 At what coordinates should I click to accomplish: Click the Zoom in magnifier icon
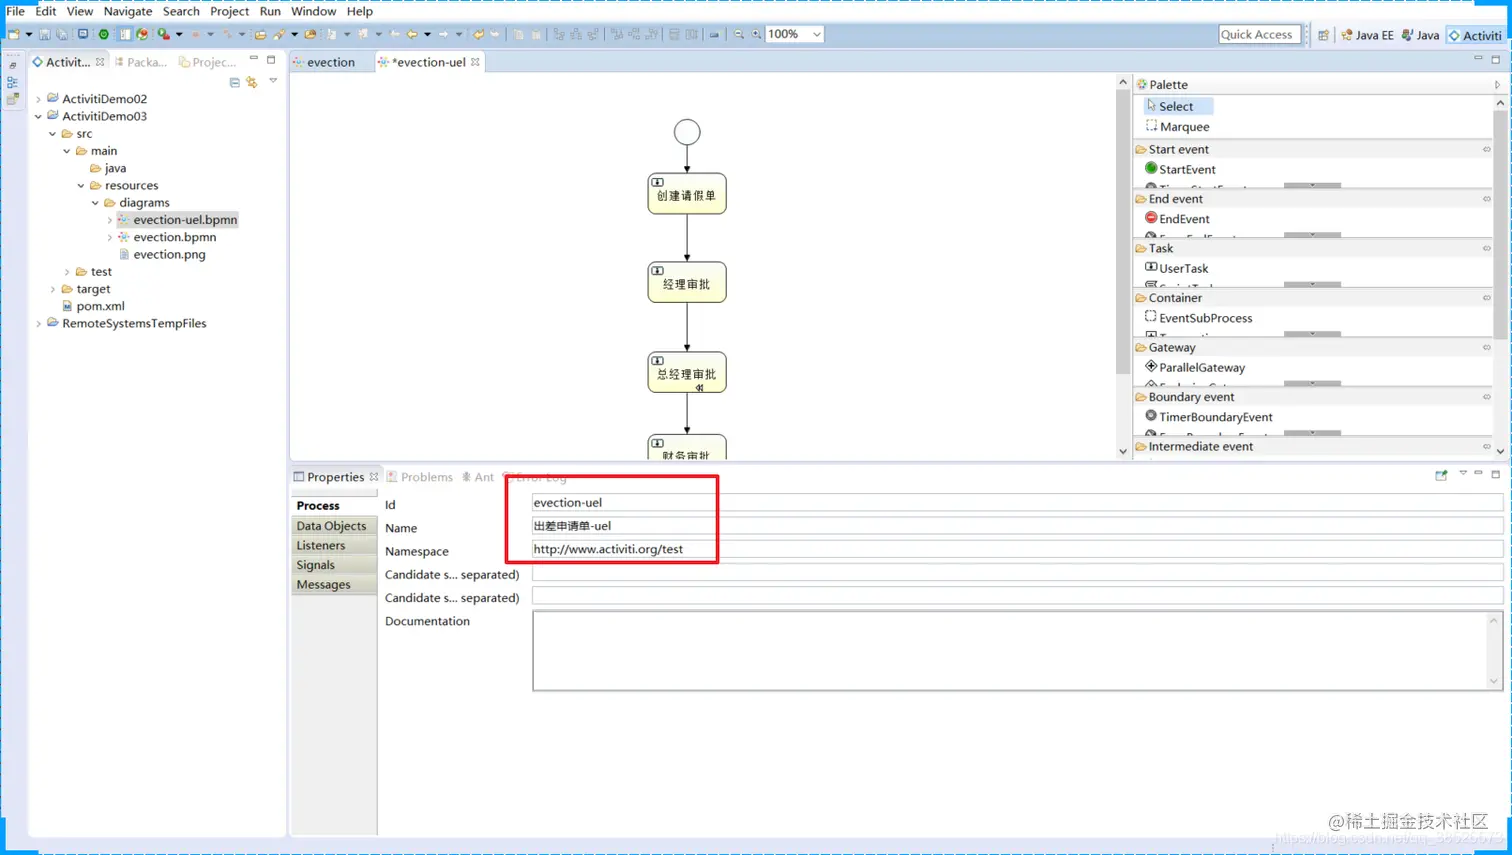pos(757,34)
